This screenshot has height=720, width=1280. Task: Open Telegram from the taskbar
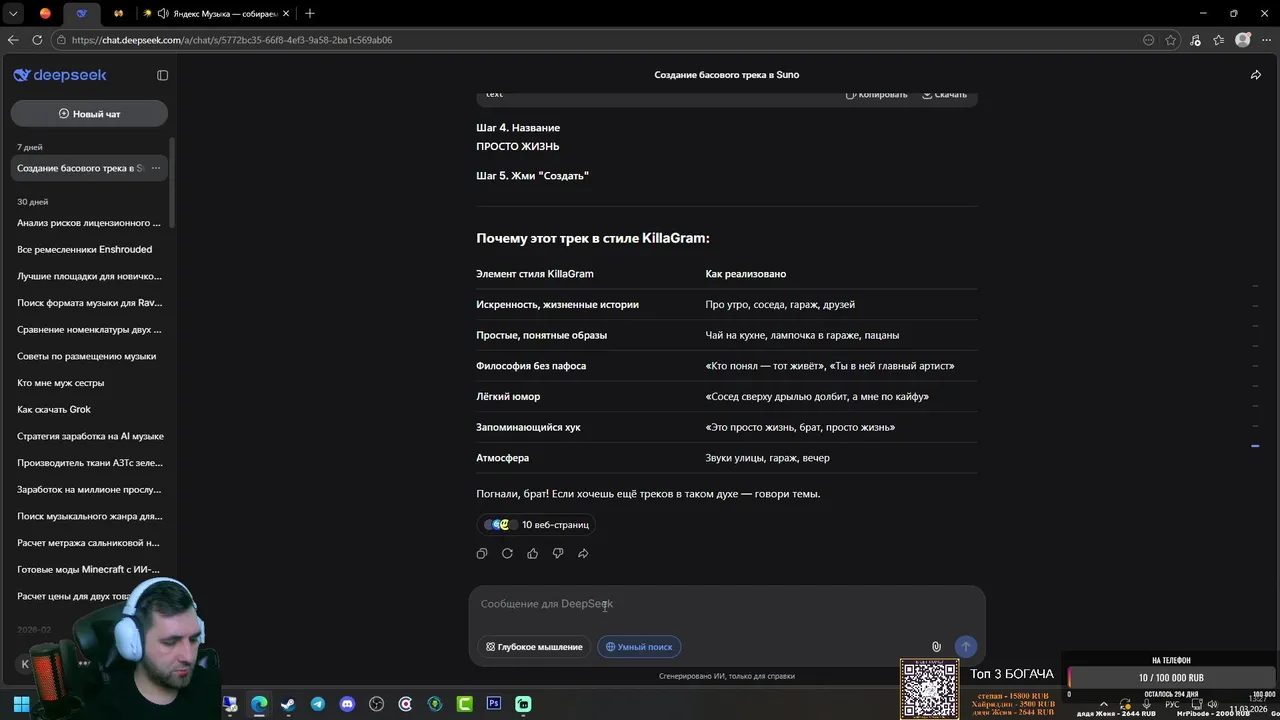(318, 704)
